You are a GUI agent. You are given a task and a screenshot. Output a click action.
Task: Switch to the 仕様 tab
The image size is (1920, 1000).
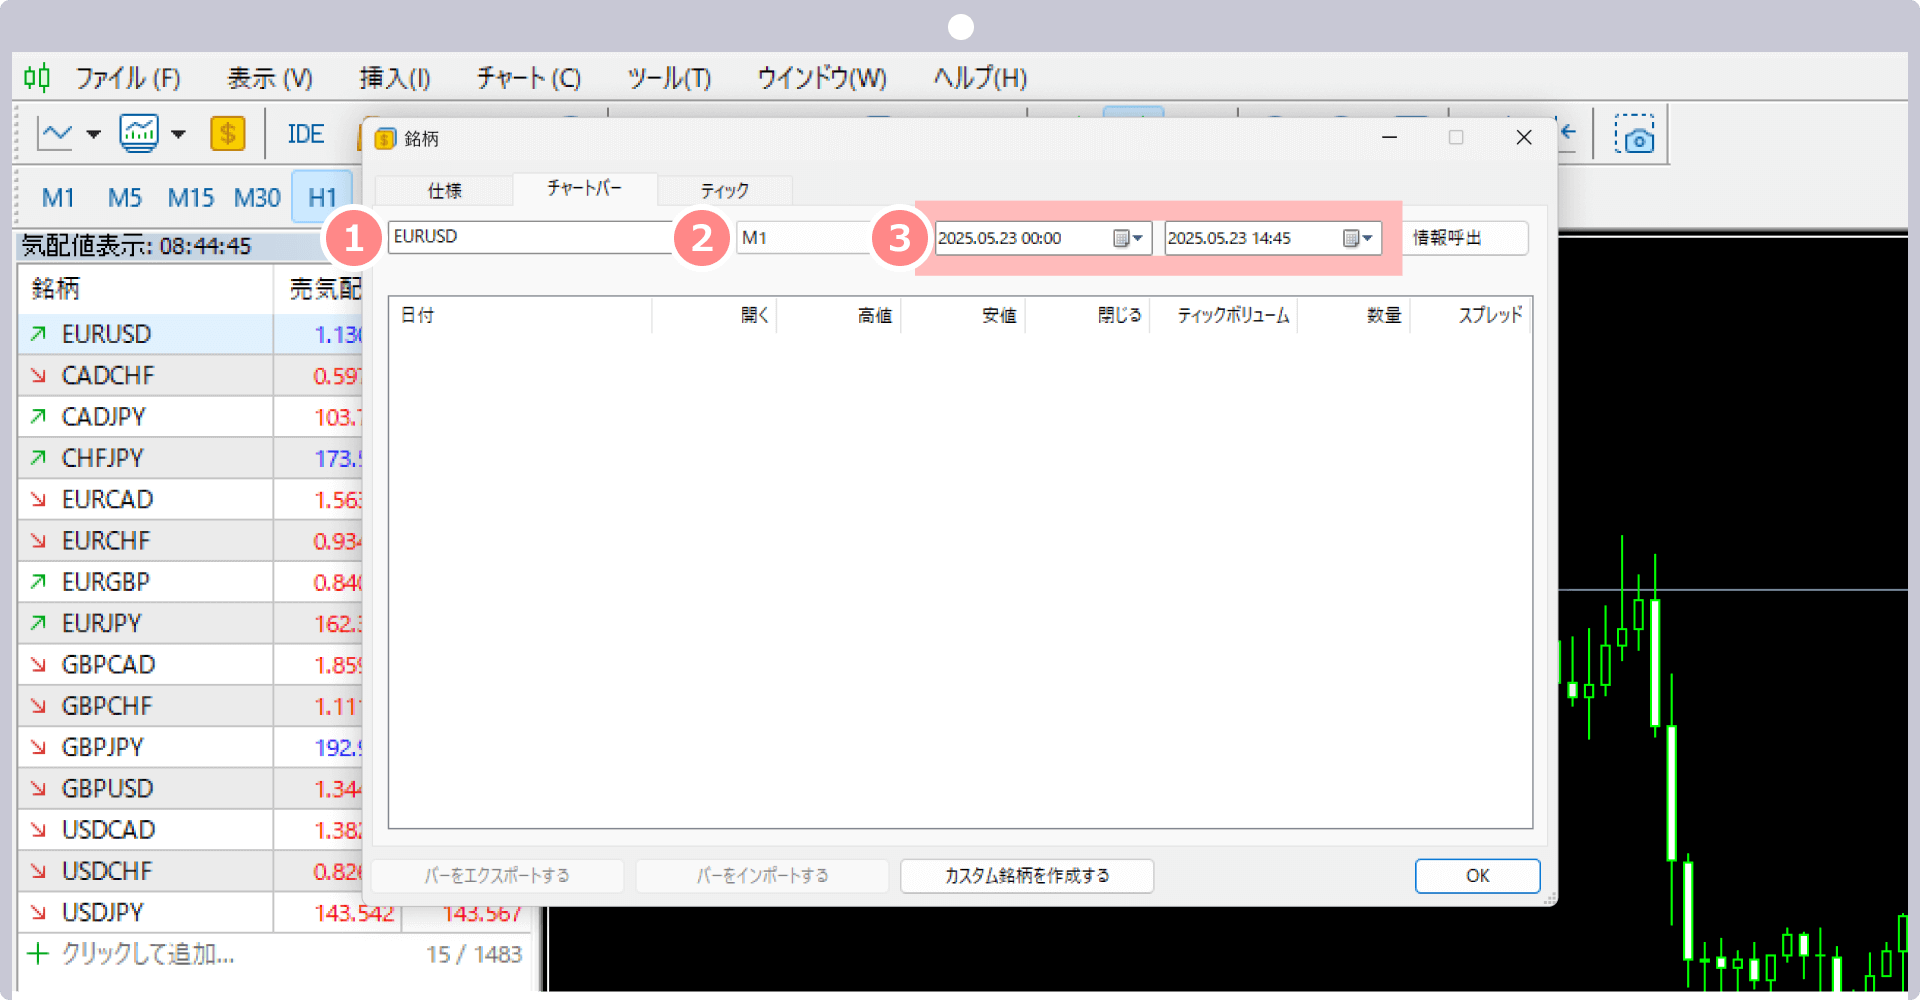(x=444, y=190)
